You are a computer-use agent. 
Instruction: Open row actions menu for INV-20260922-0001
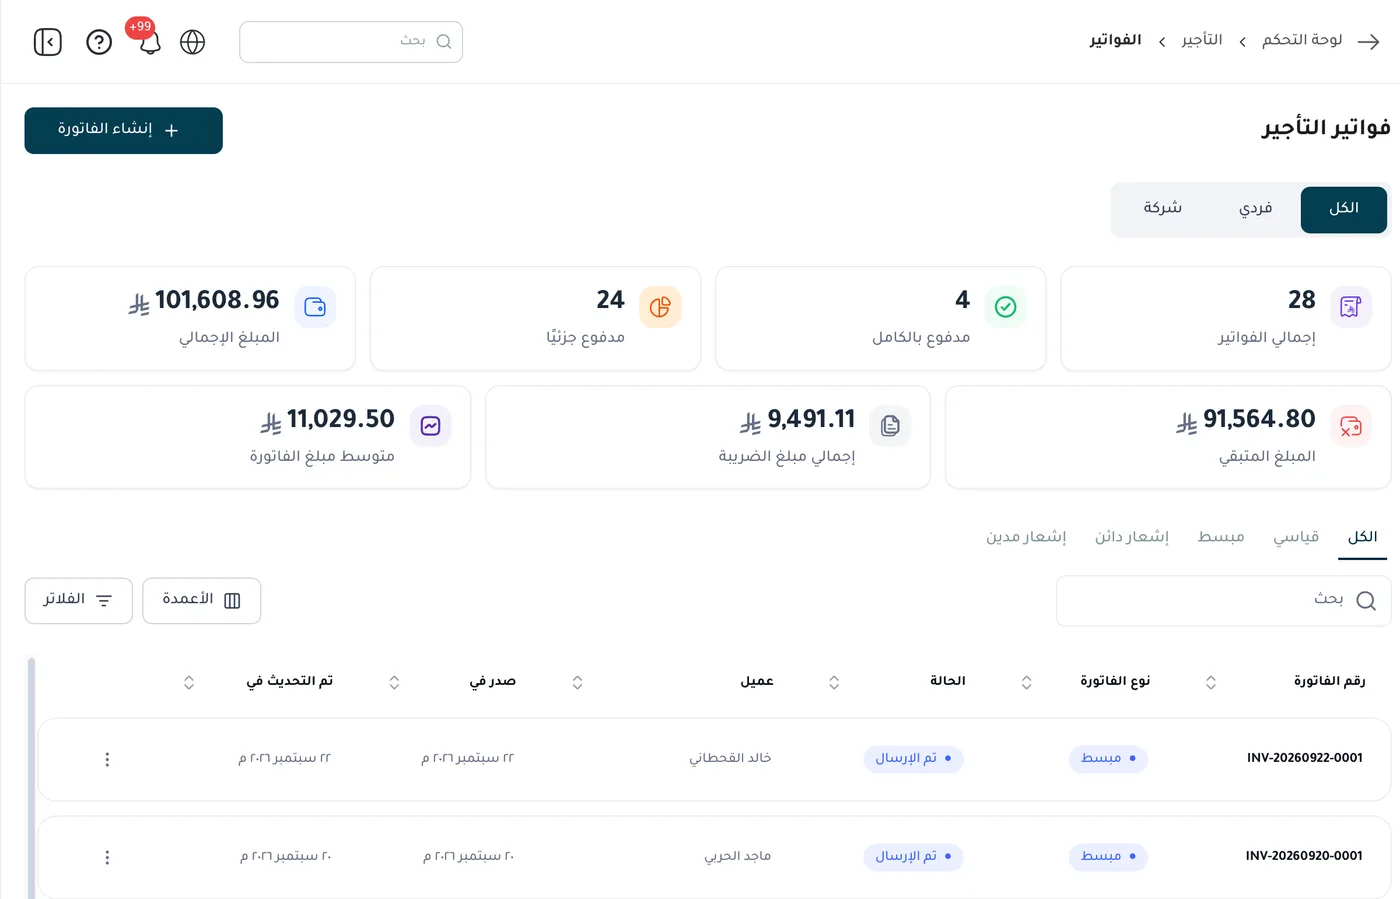click(x=107, y=760)
